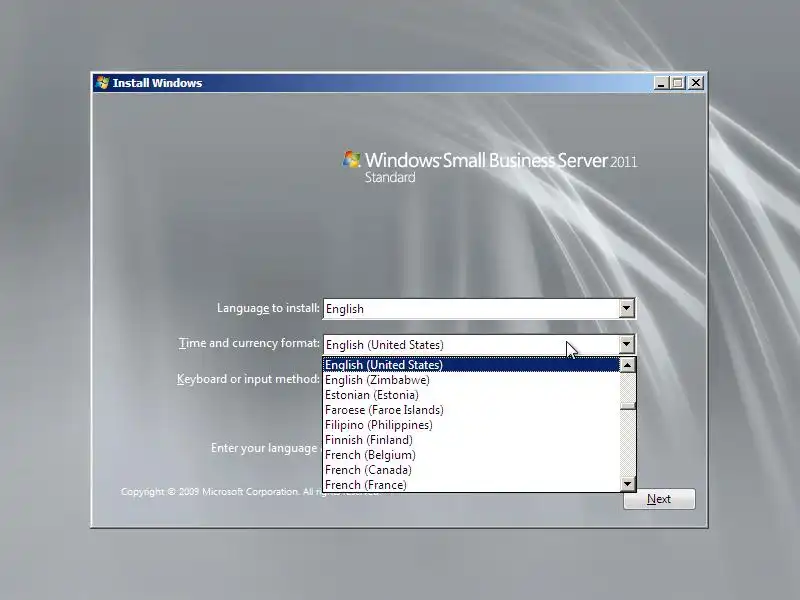This screenshot has height=600, width=800.
Task: Open the Language to install dropdown arrow
Action: click(x=627, y=308)
